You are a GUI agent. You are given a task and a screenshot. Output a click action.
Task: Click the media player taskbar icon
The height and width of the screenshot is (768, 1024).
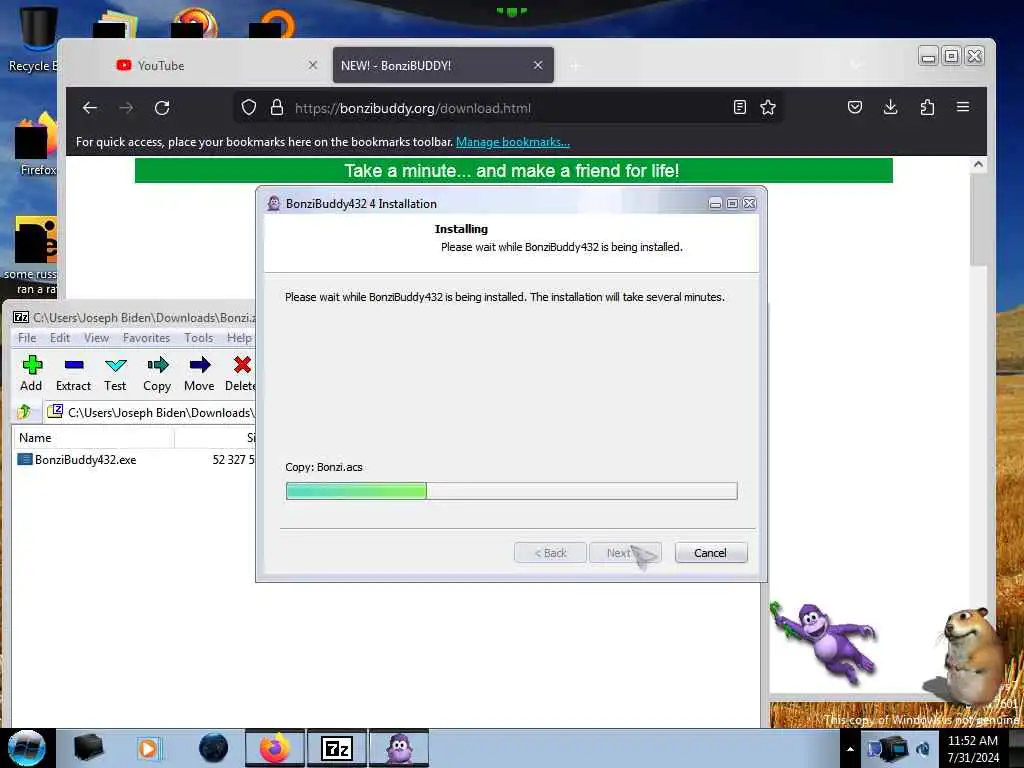point(150,748)
